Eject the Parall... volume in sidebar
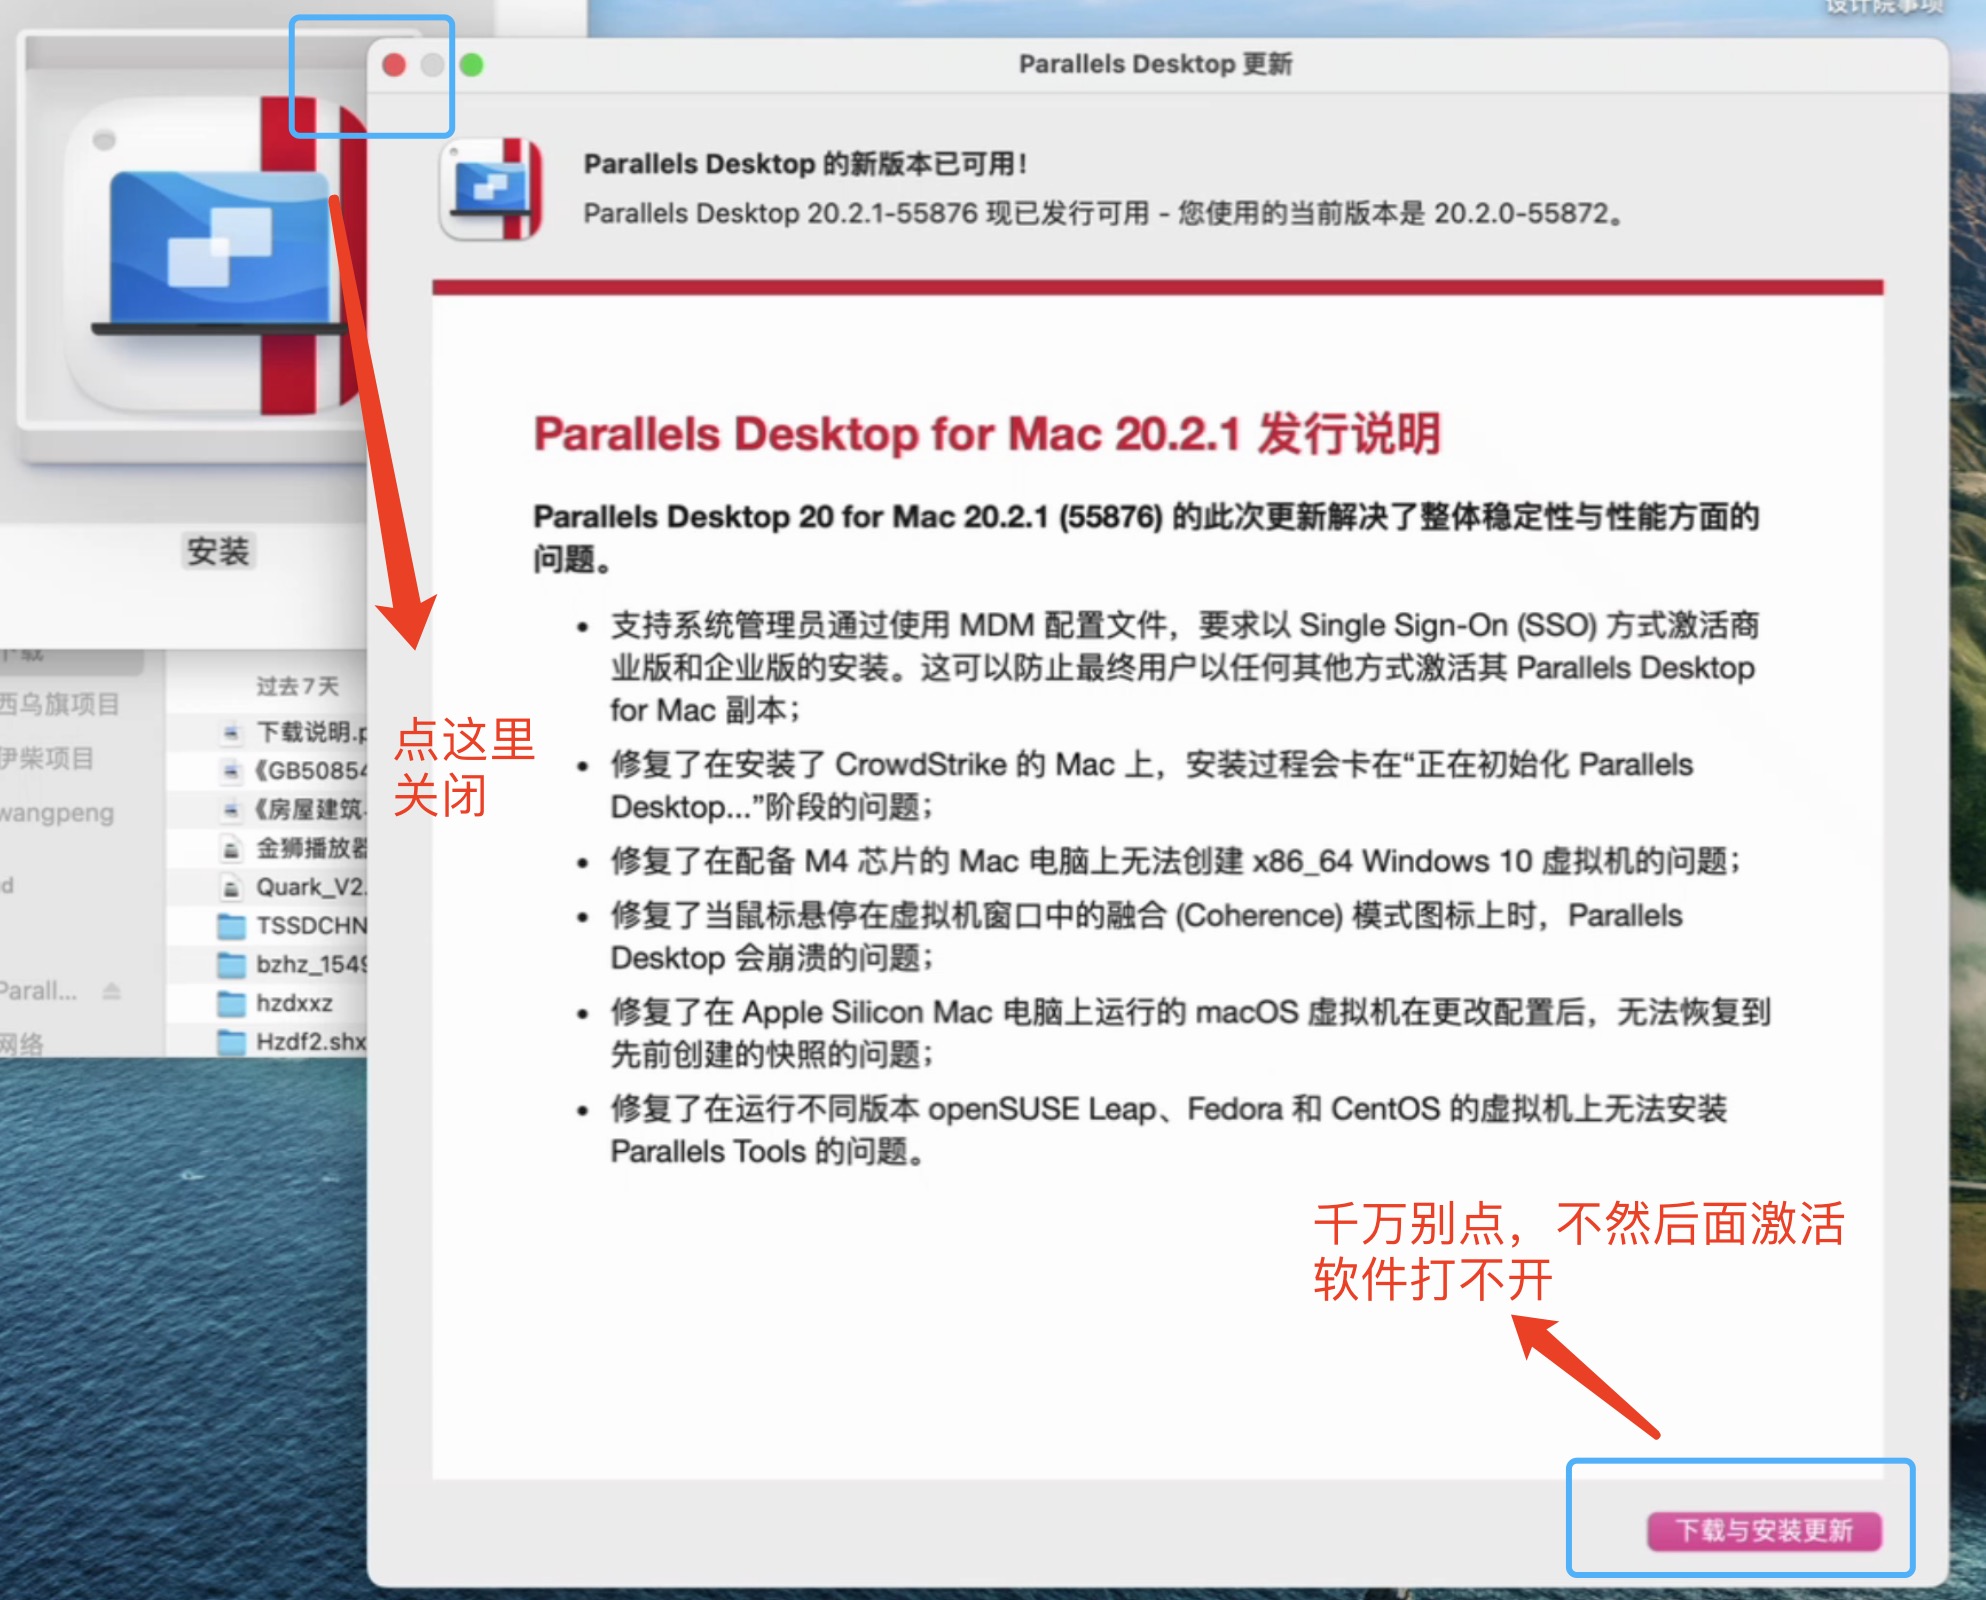This screenshot has width=1986, height=1600. (112, 991)
